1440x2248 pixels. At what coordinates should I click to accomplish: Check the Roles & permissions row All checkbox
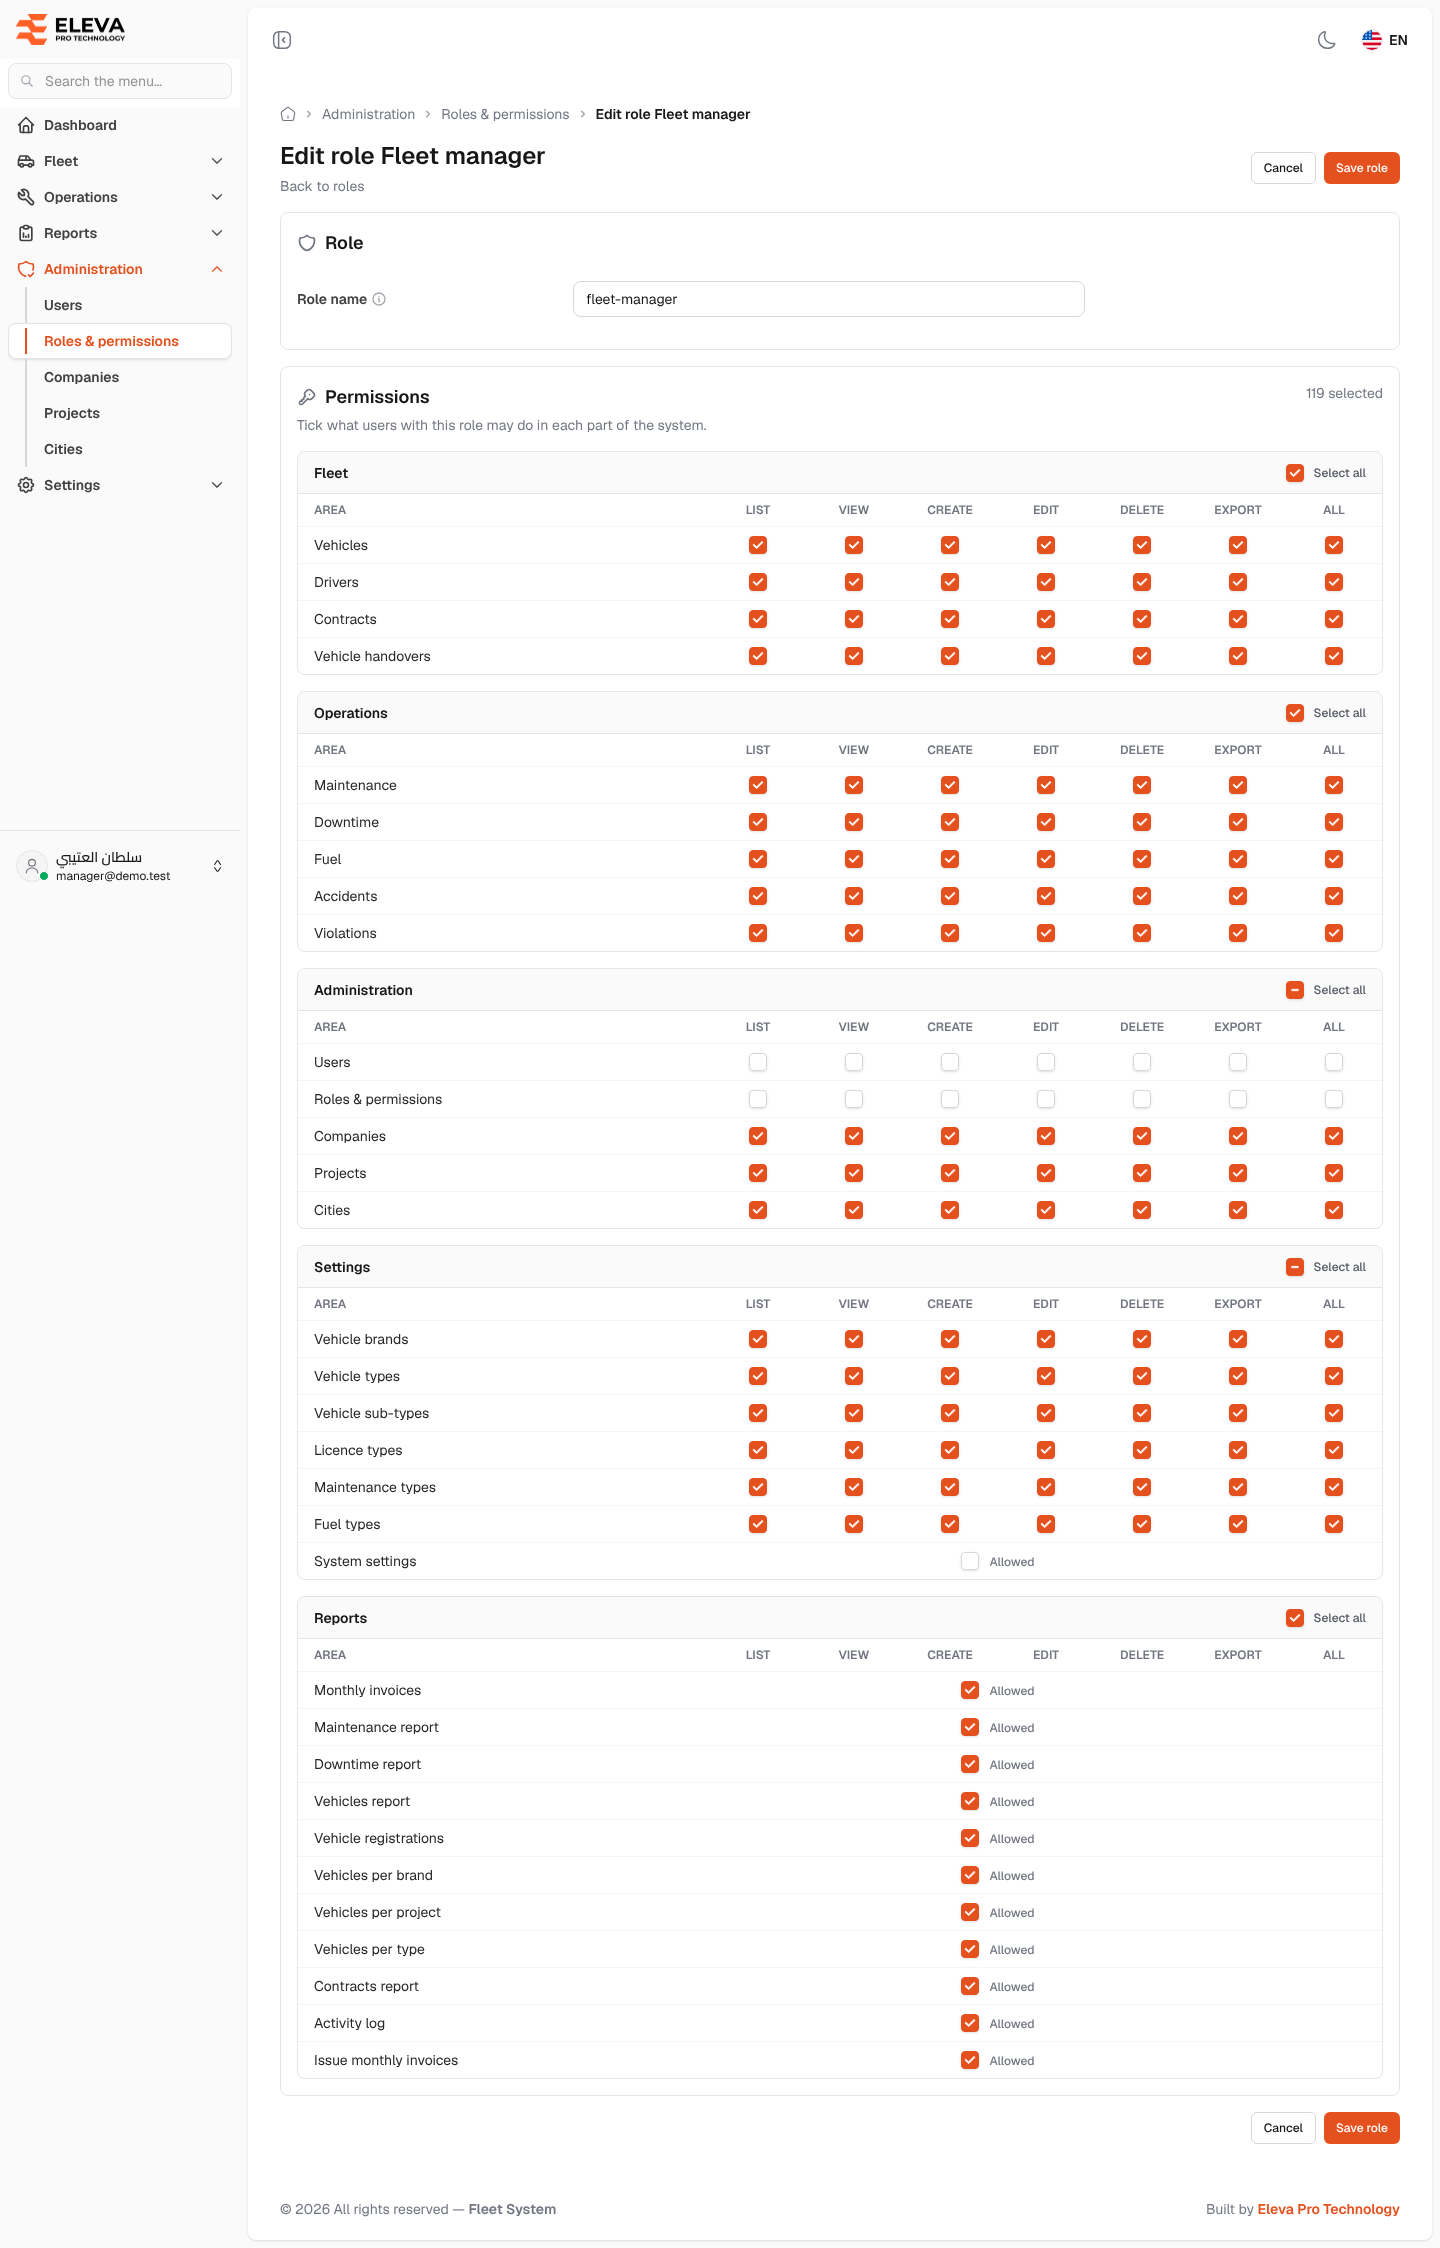click(1334, 1099)
